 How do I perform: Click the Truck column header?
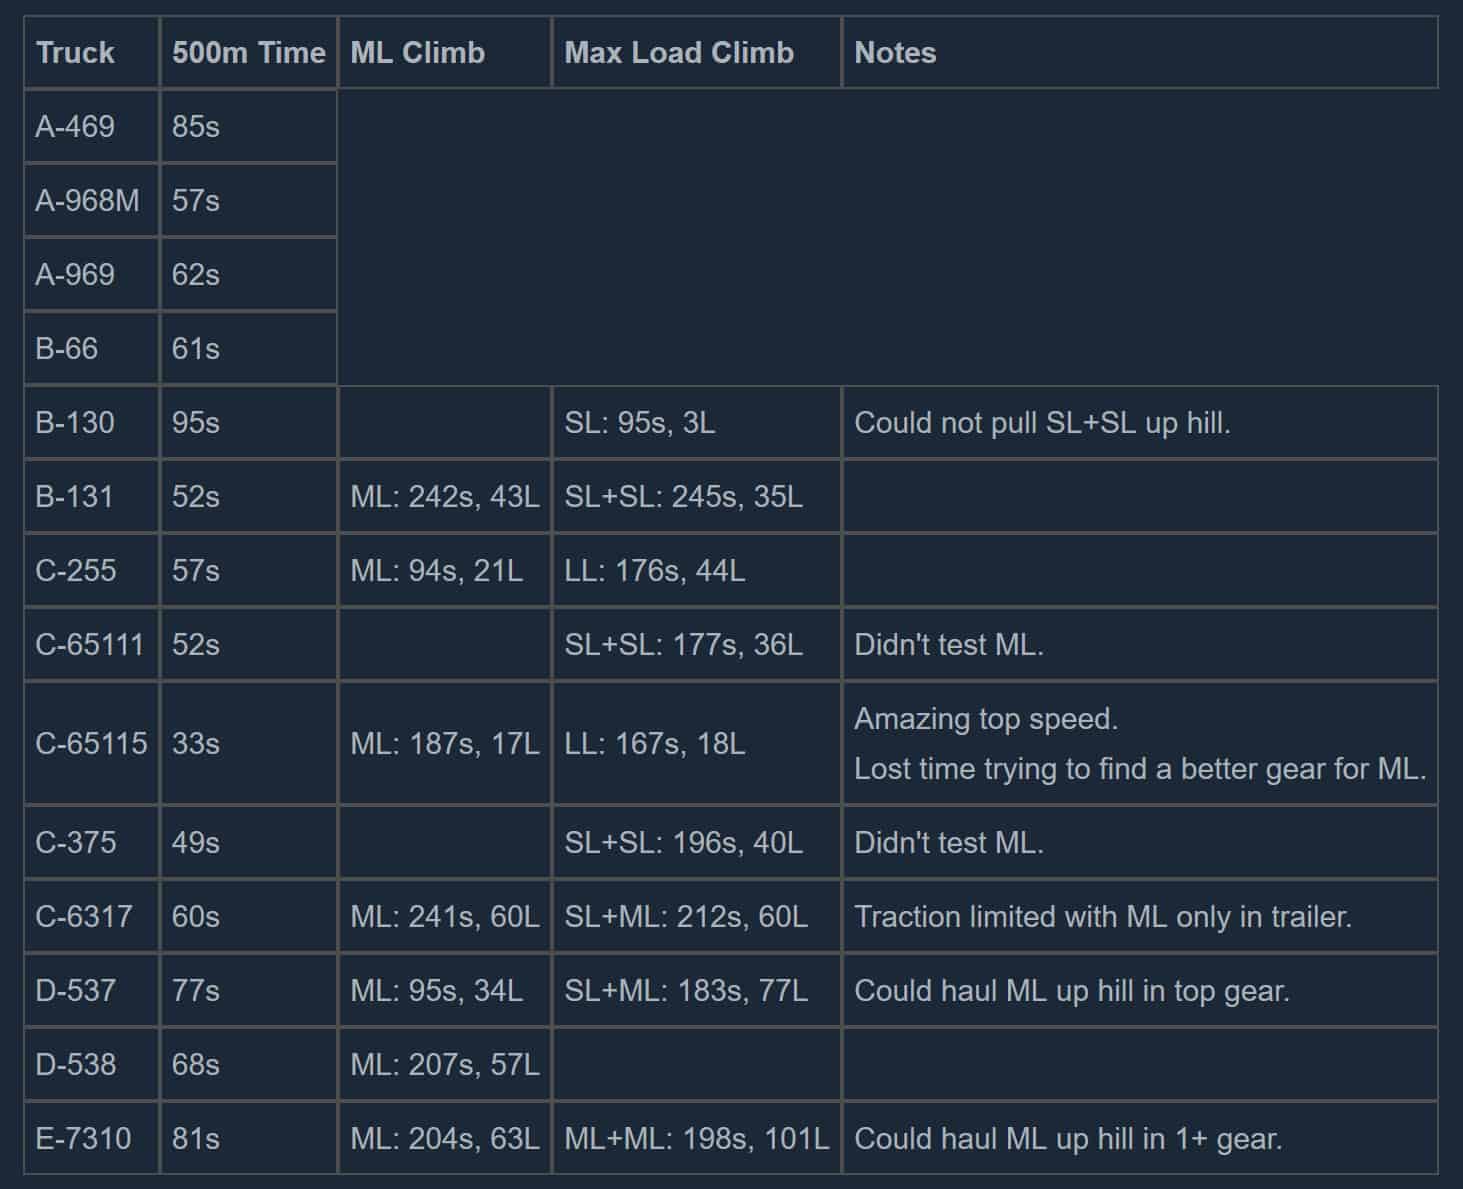(76, 53)
